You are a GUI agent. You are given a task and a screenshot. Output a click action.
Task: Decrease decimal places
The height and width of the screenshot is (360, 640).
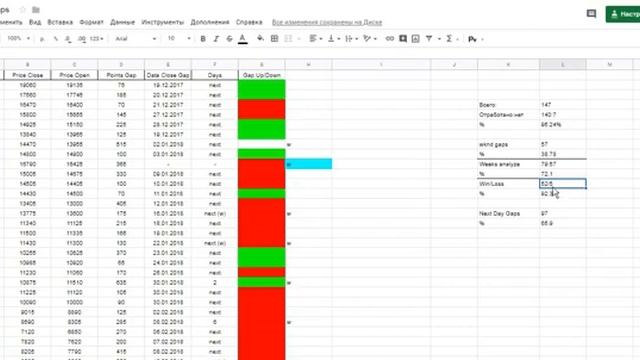click(68, 39)
